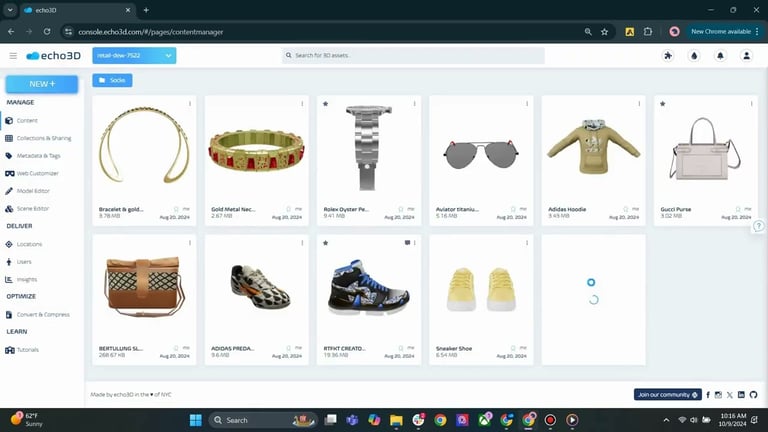Reload the page with browser refresh icon

47,31
